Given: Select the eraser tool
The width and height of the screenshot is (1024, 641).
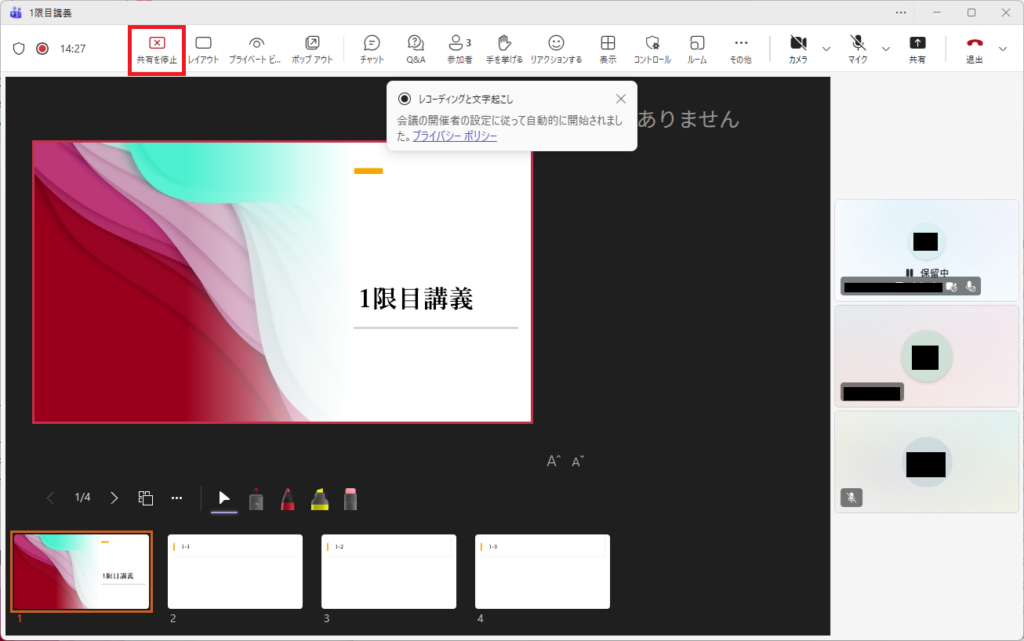Looking at the screenshot, I should point(350,498).
